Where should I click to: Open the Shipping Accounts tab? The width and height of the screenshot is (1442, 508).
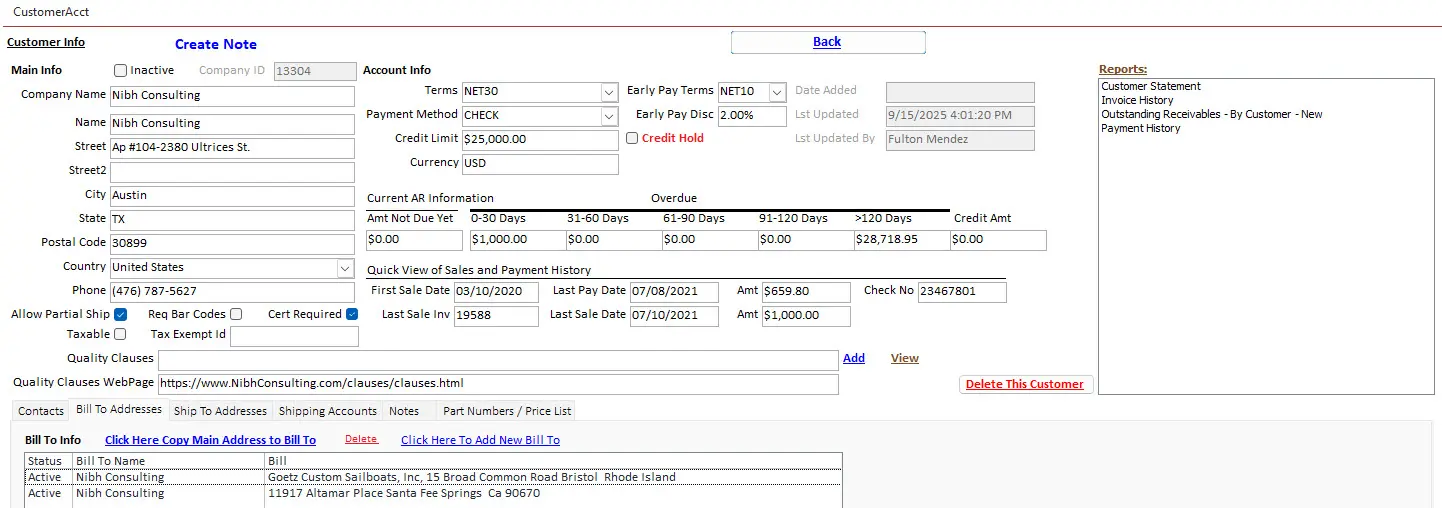pyautogui.click(x=328, y=411)
